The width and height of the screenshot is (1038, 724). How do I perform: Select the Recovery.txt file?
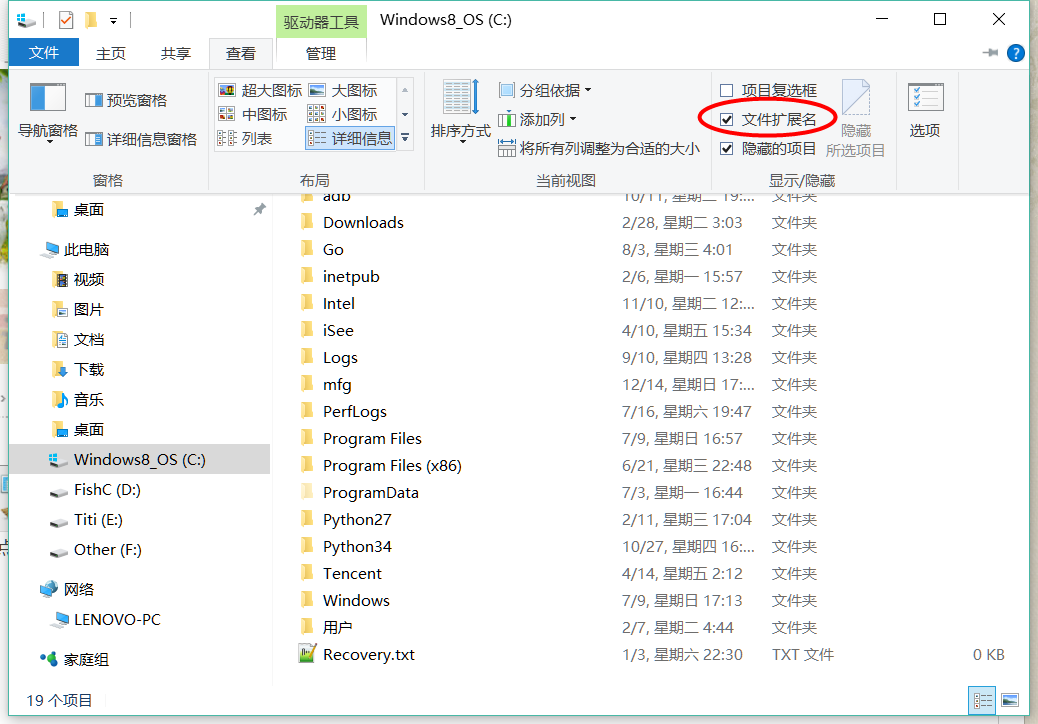click(x=368, y=655)
